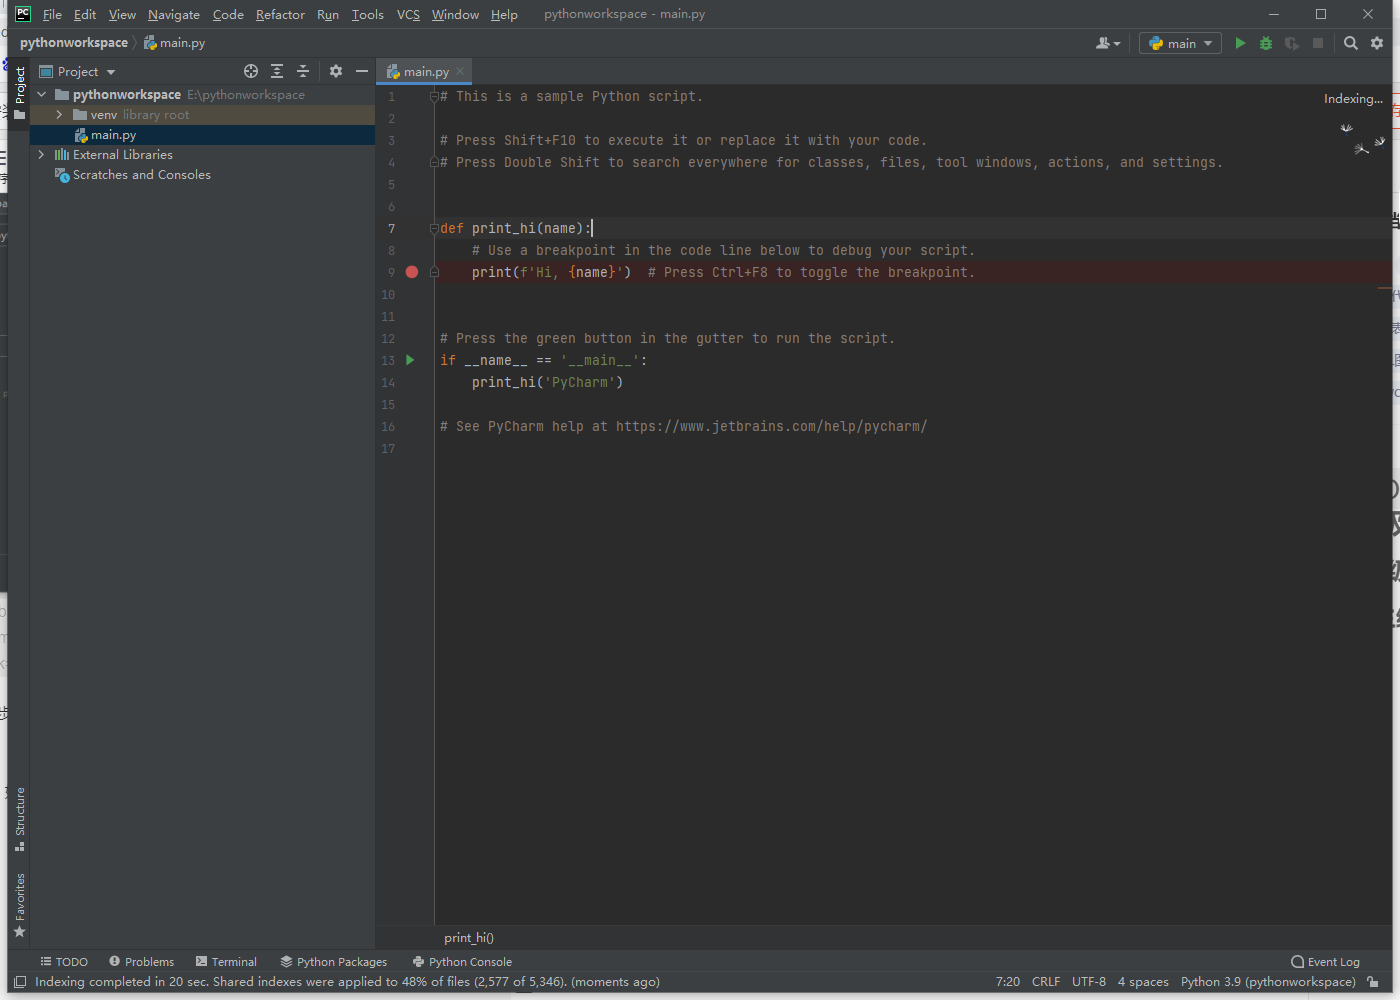Open IDE settings gear in top toolbar
This screenshot has height=1000, width=1400.
1377,43
